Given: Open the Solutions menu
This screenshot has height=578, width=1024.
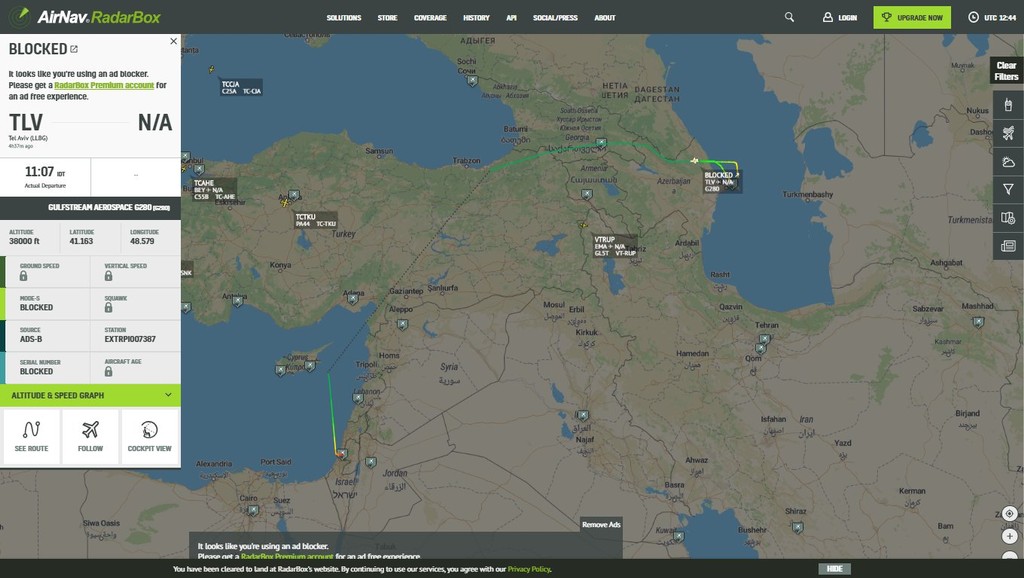Looking at the screenshot, I should coord(344,18).
